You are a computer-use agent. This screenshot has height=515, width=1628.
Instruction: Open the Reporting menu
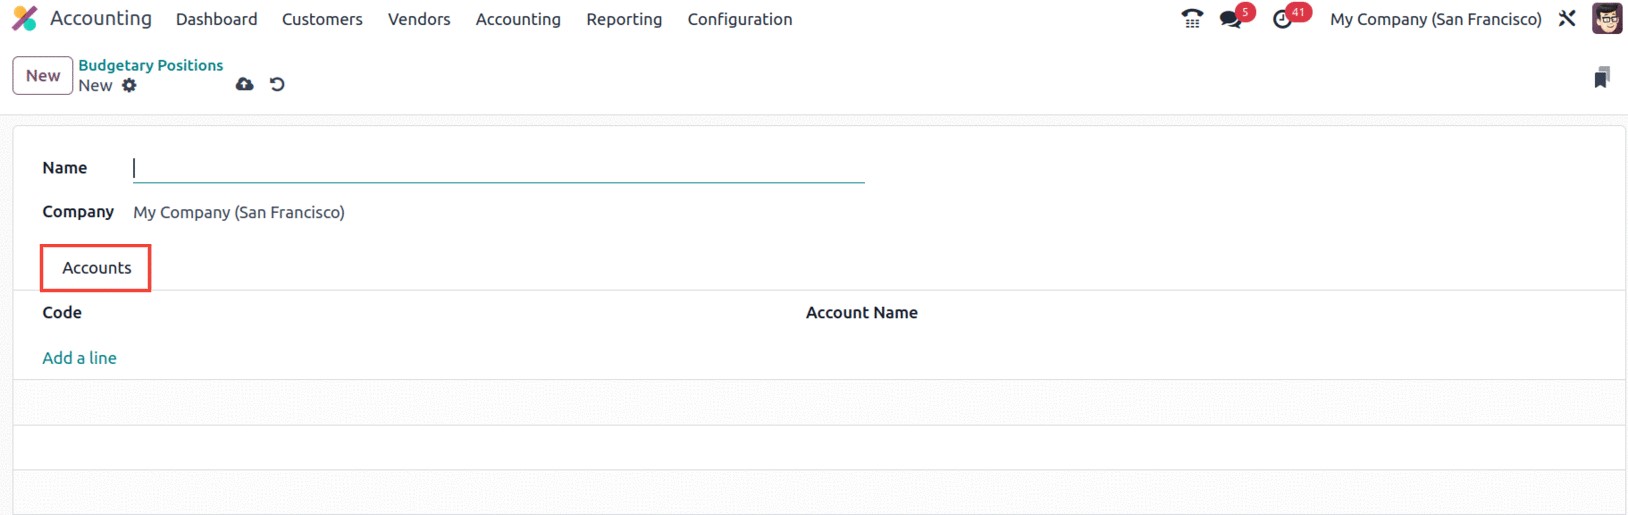(x=624, y=19)
